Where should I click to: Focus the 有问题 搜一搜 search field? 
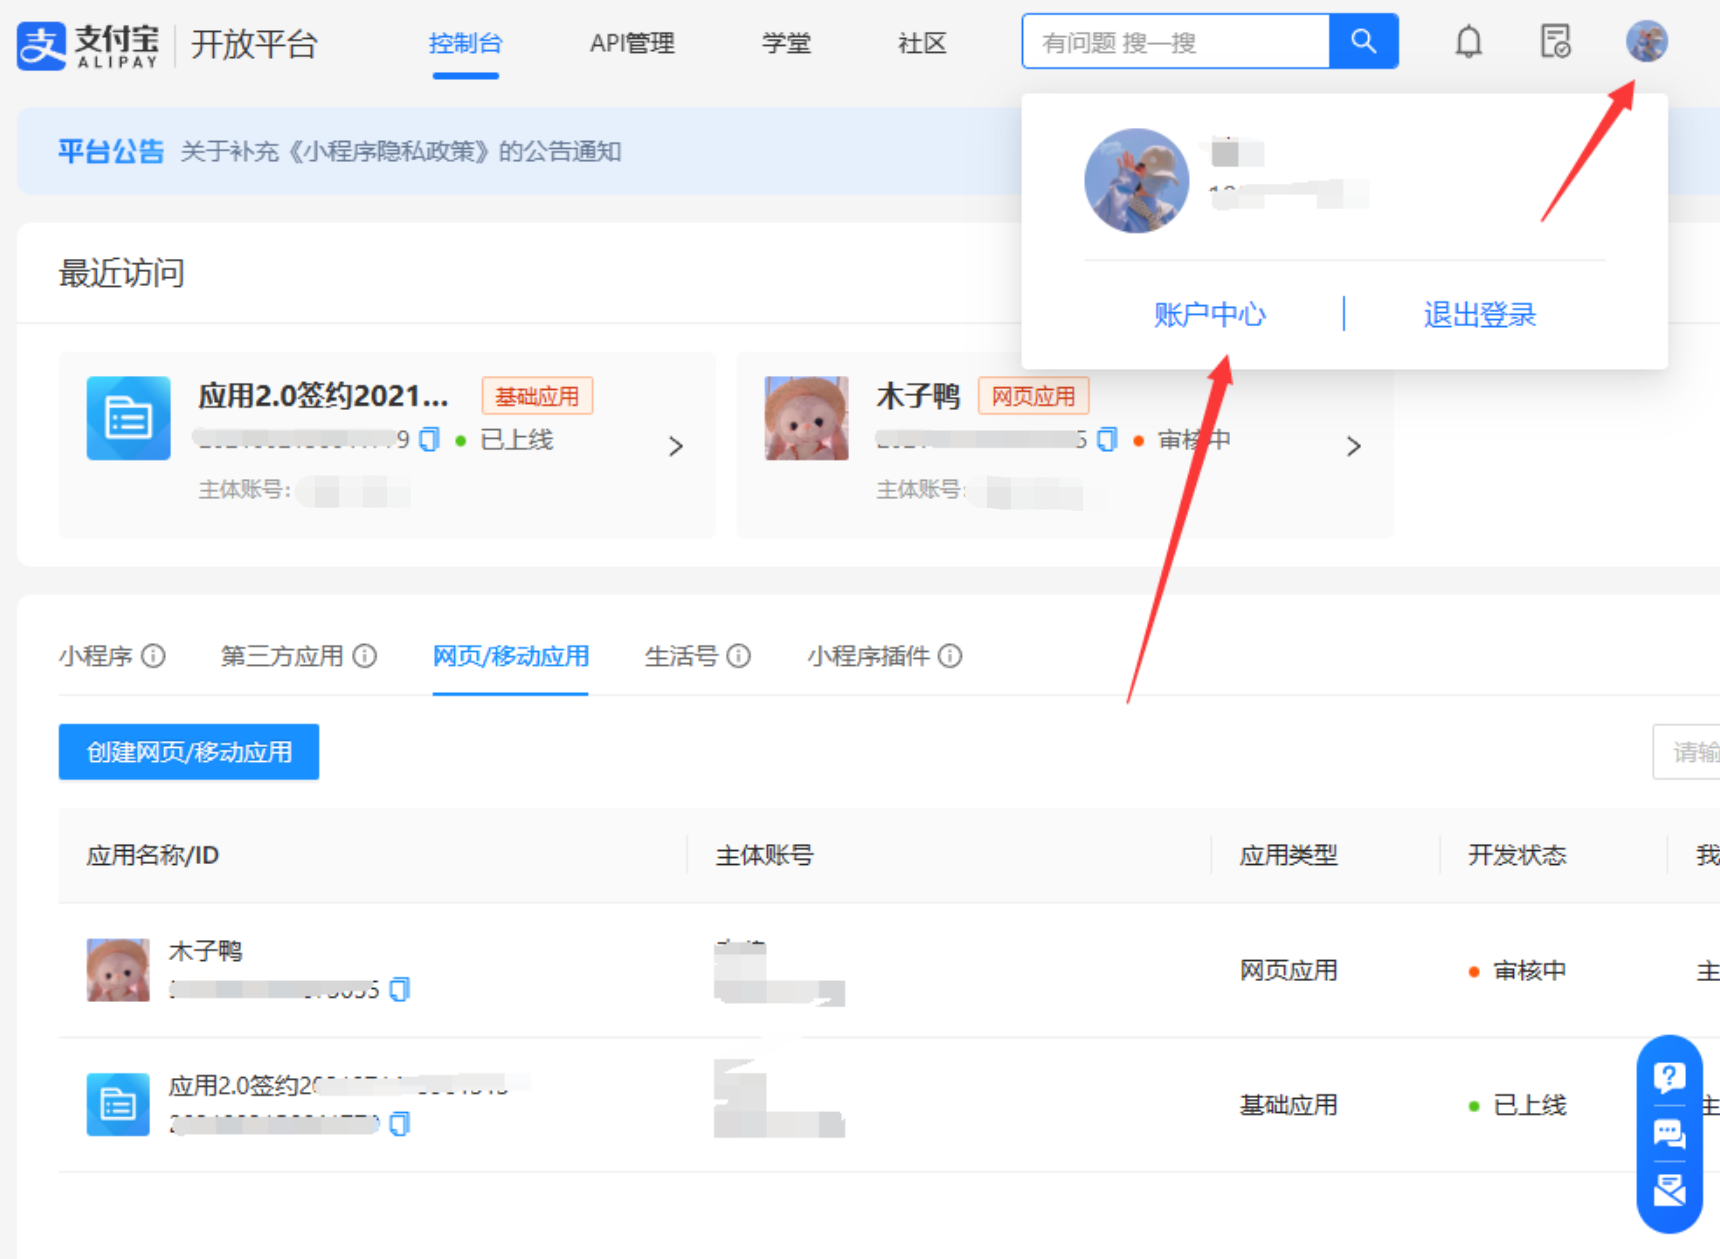[1175, 42]
